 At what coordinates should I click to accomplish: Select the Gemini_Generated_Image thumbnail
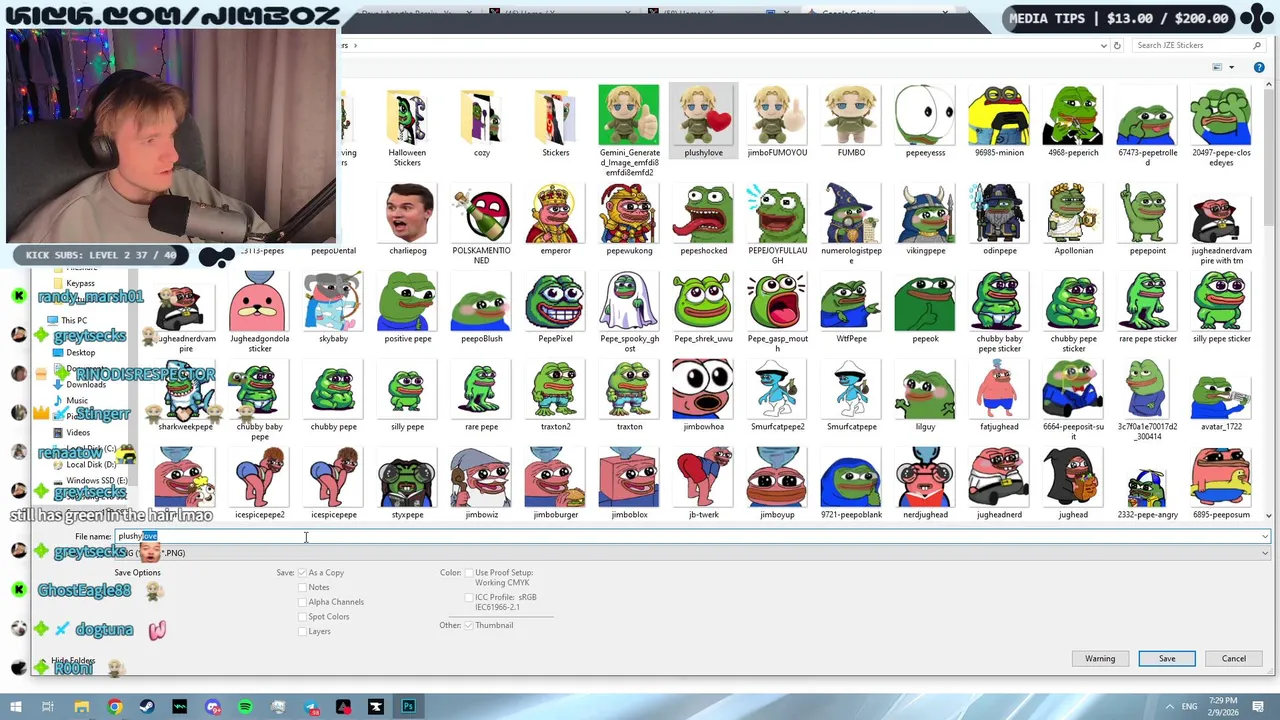629,116
